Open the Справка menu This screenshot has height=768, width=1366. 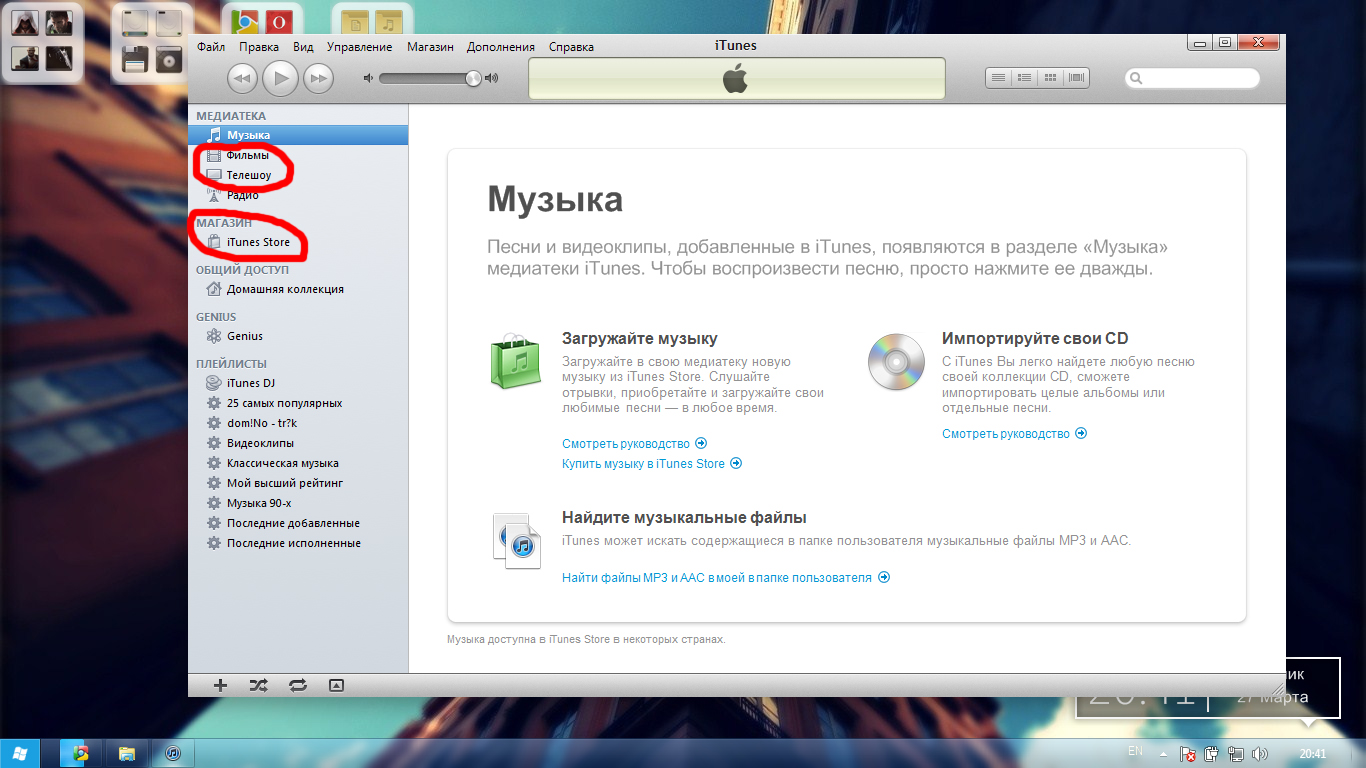click(x=571, y=47)
